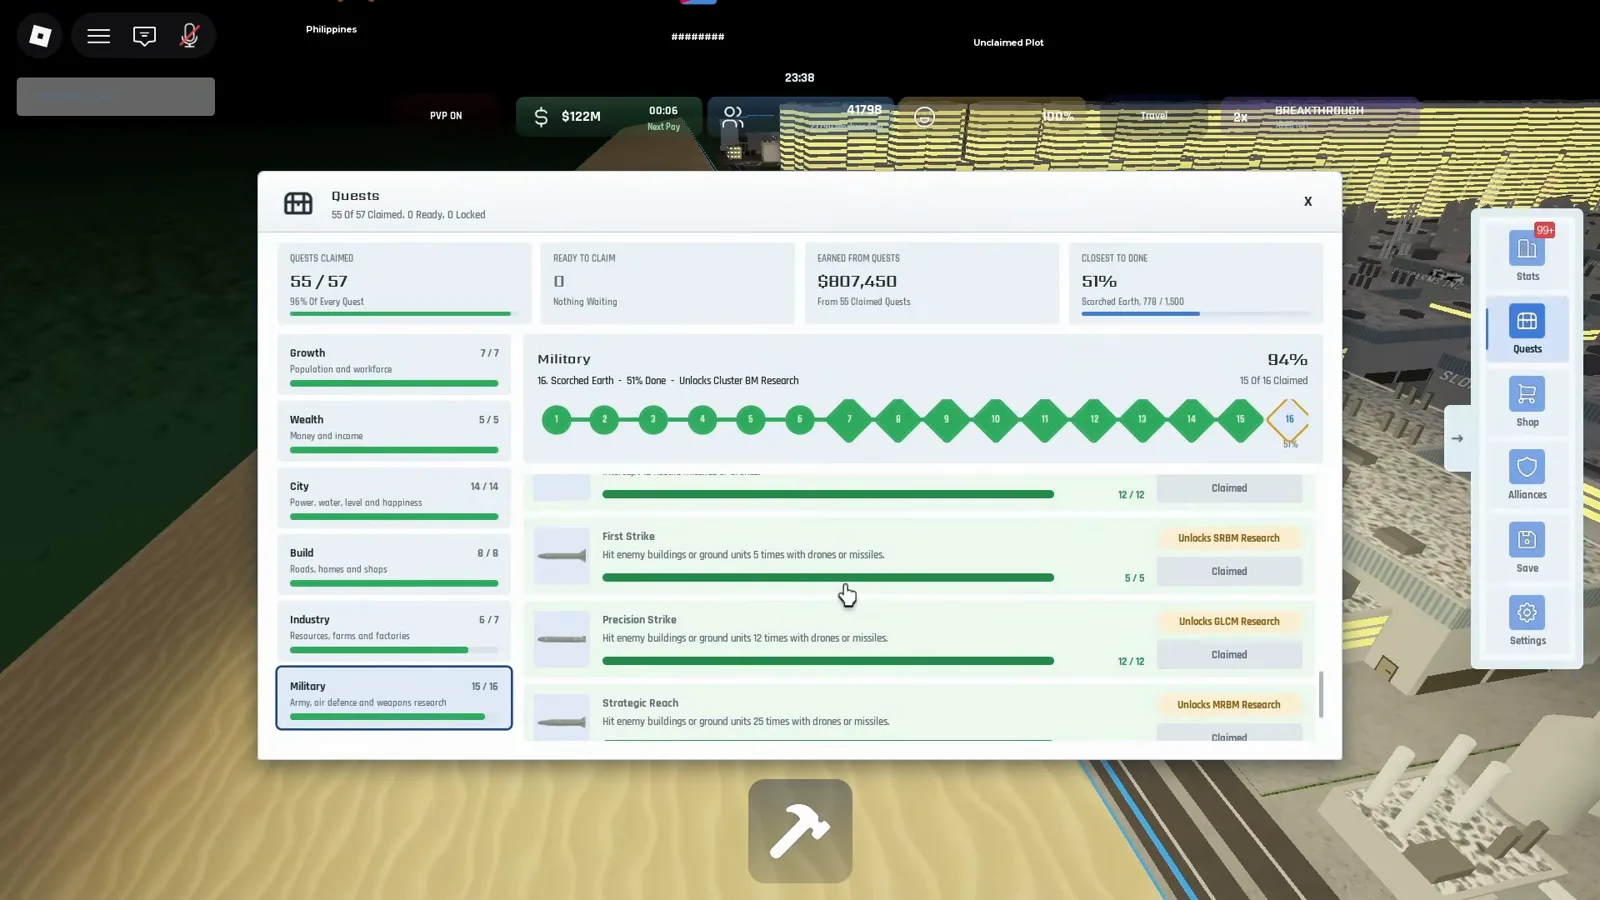
Task: Collapse the sidebar with the arrow
Action: [x=1457, y=438]
